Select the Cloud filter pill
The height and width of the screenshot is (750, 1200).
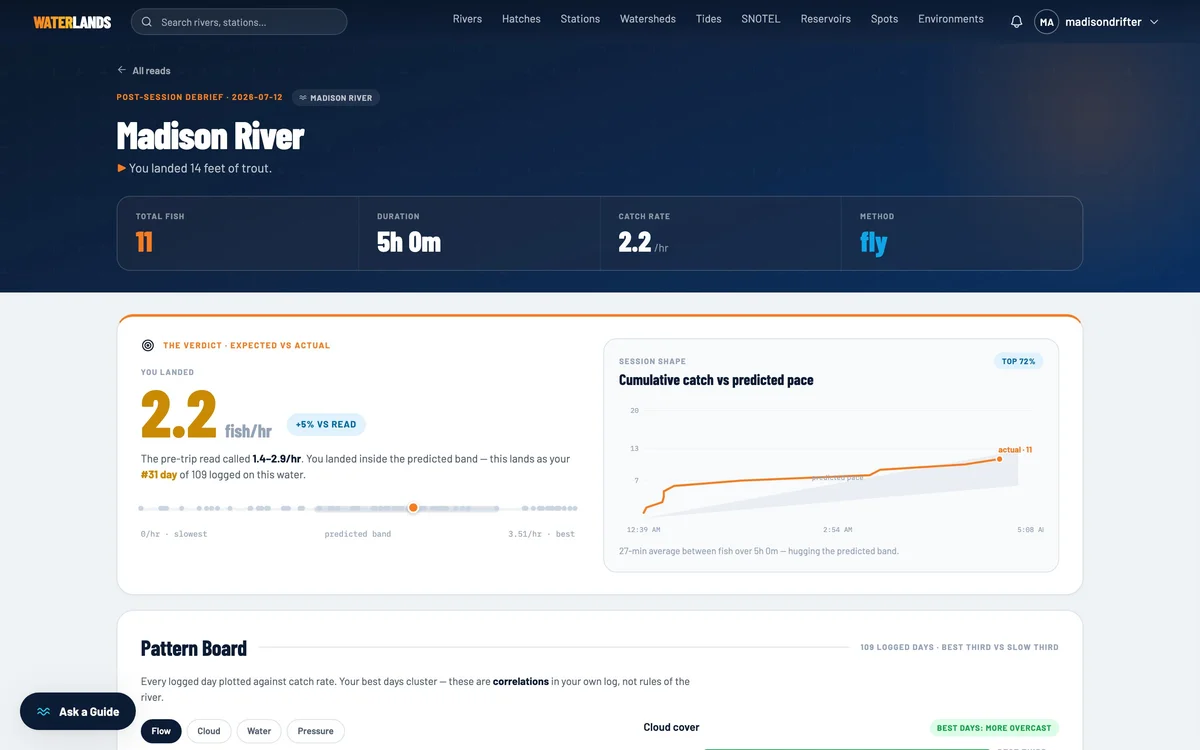[208, 731]
